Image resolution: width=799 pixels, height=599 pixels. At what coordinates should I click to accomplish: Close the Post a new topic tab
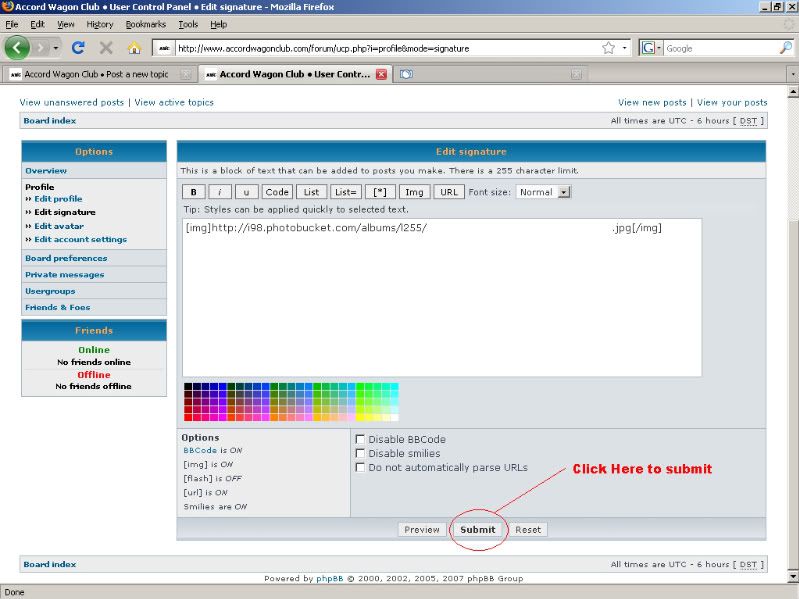(x=187, y=74)
